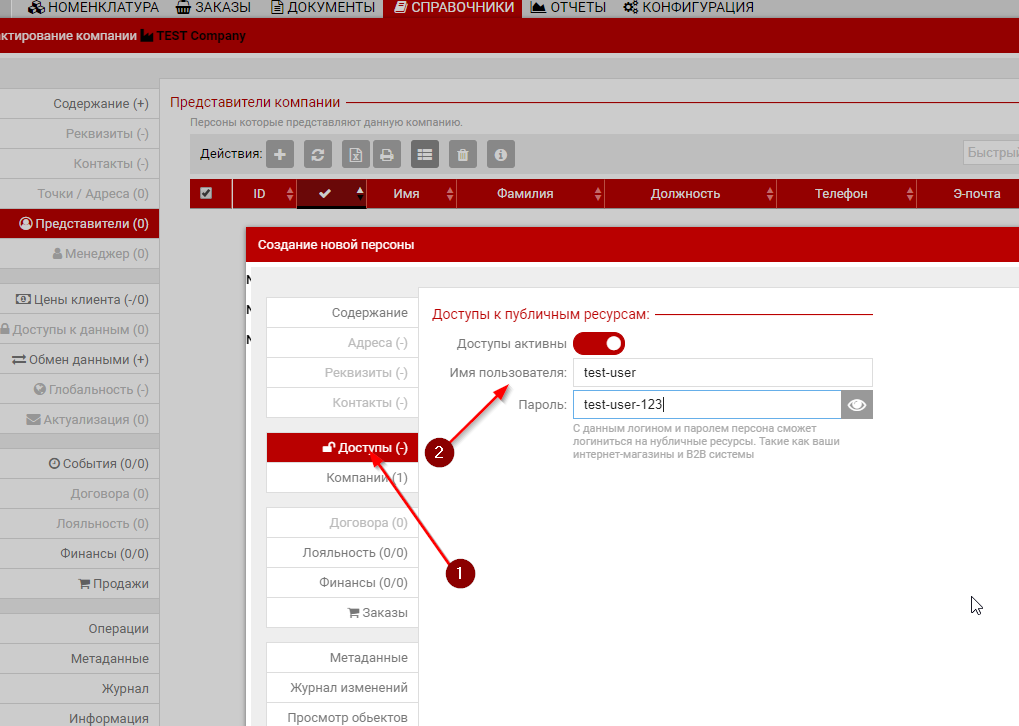This screenshot has height=726, width=1019.
Task: Sort table by Фамилия column
Action: 525,193
